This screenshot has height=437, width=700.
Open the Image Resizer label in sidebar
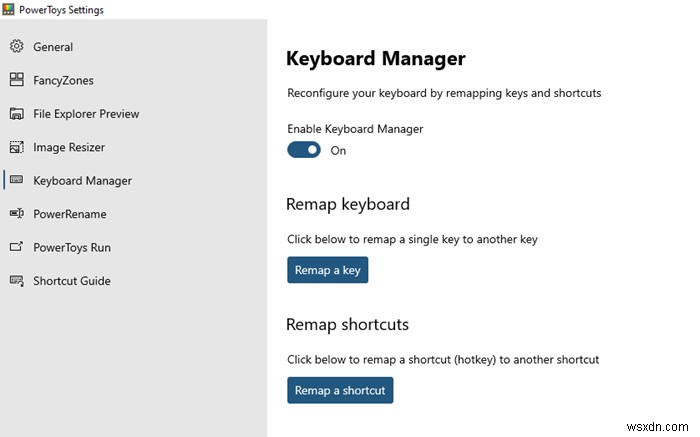pyautogui.click(x=69, y=147)
